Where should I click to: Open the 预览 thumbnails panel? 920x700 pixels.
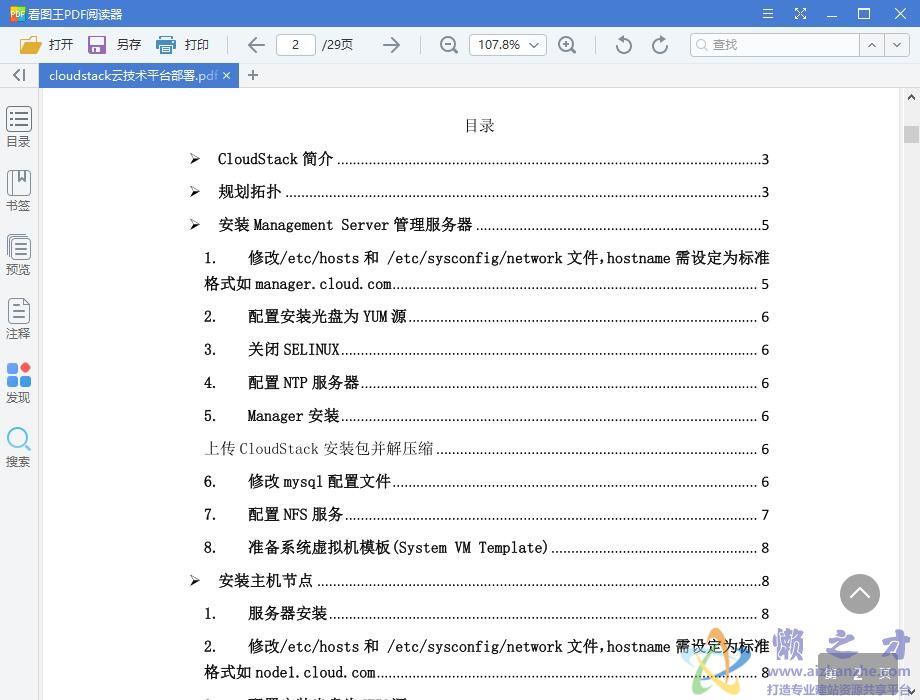tap(18, 255)
